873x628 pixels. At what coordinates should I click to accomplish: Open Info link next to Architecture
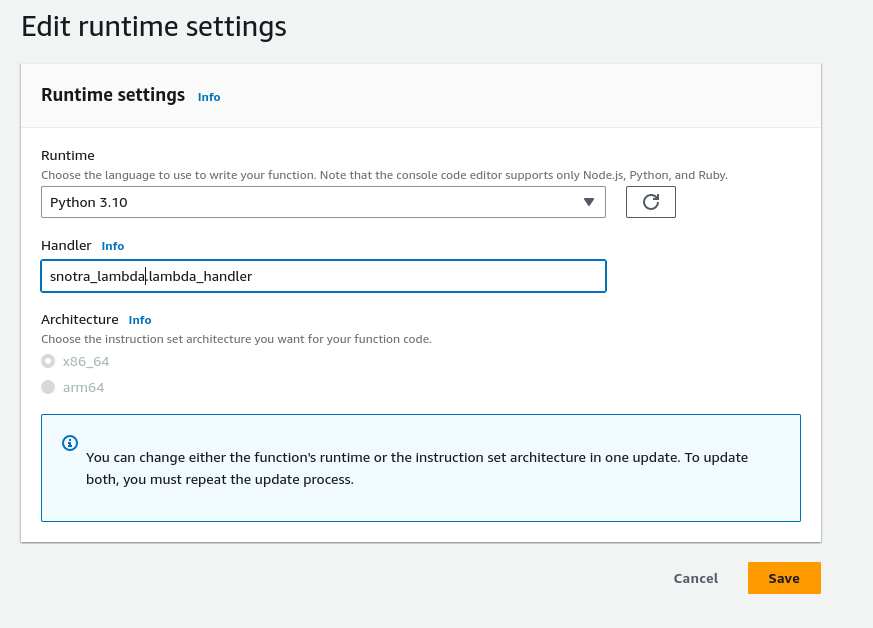pos(140,320)
